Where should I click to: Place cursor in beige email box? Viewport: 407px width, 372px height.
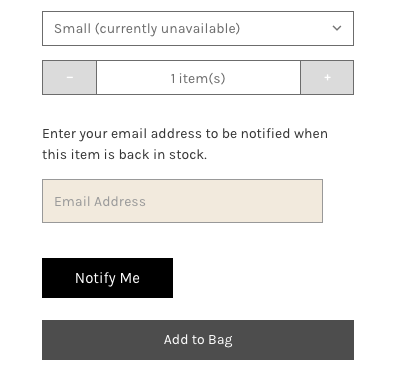[x=182, y=201]
